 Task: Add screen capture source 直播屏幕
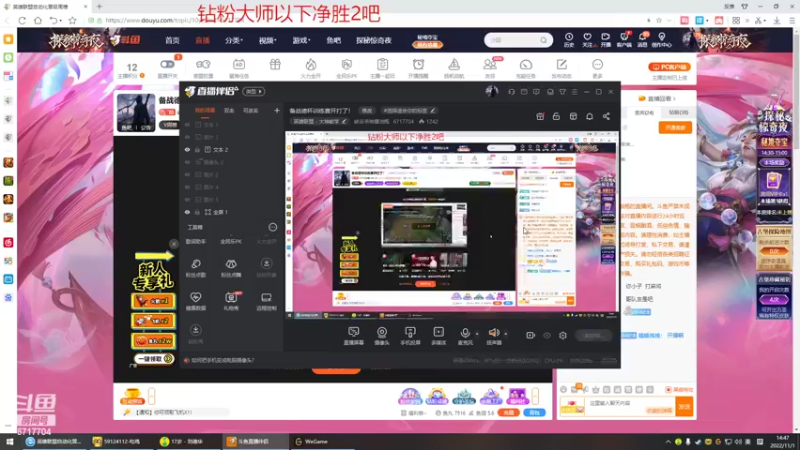[353, 336]
